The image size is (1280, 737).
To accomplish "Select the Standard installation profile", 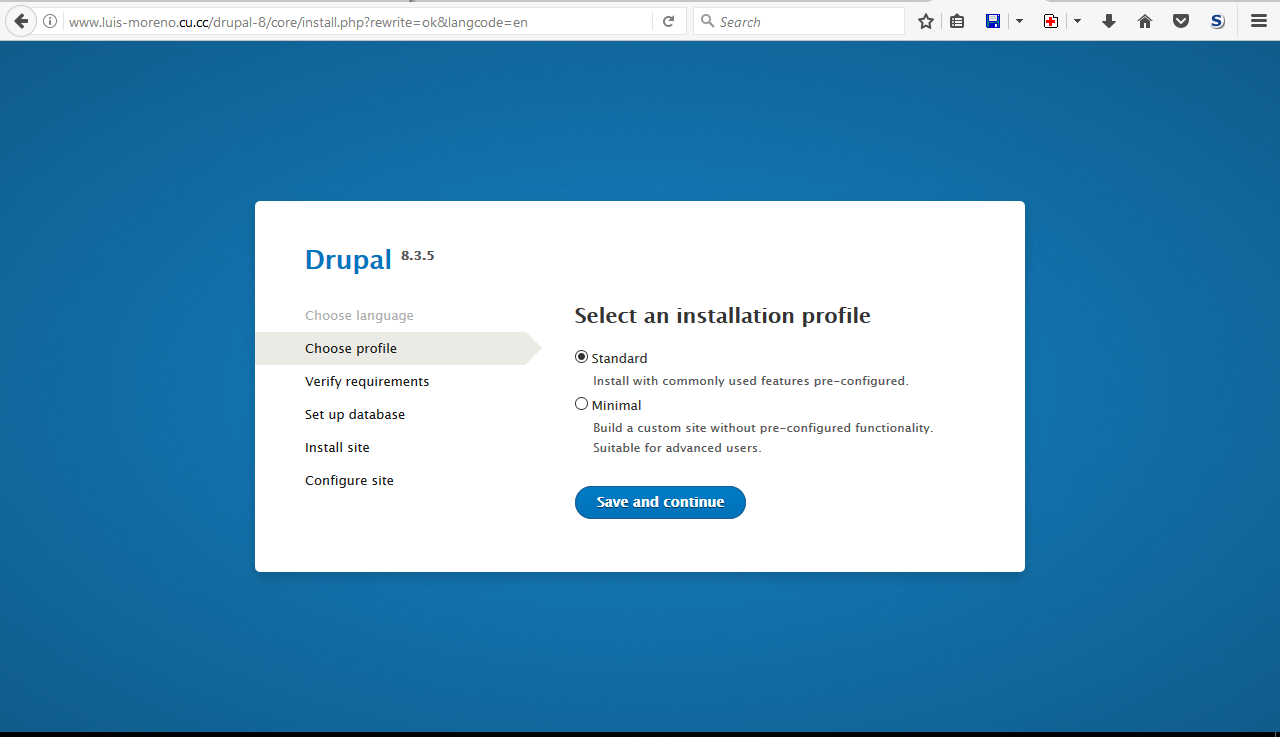I will point(581,357).
